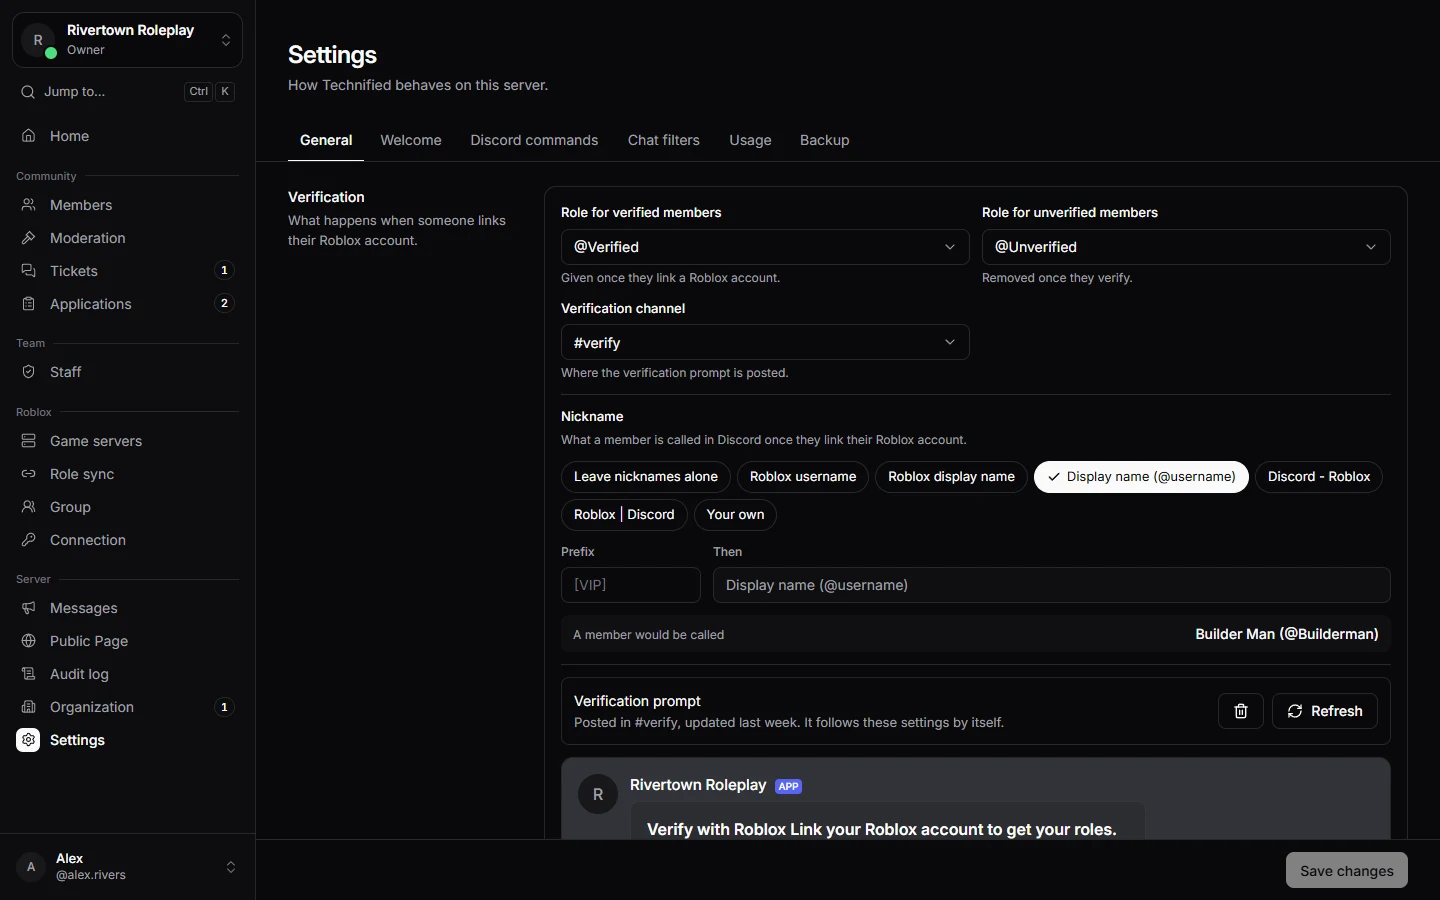The image size is (1440, 900).
Task: Select the Roblox username nickname option
Action: tap(803, 477)
